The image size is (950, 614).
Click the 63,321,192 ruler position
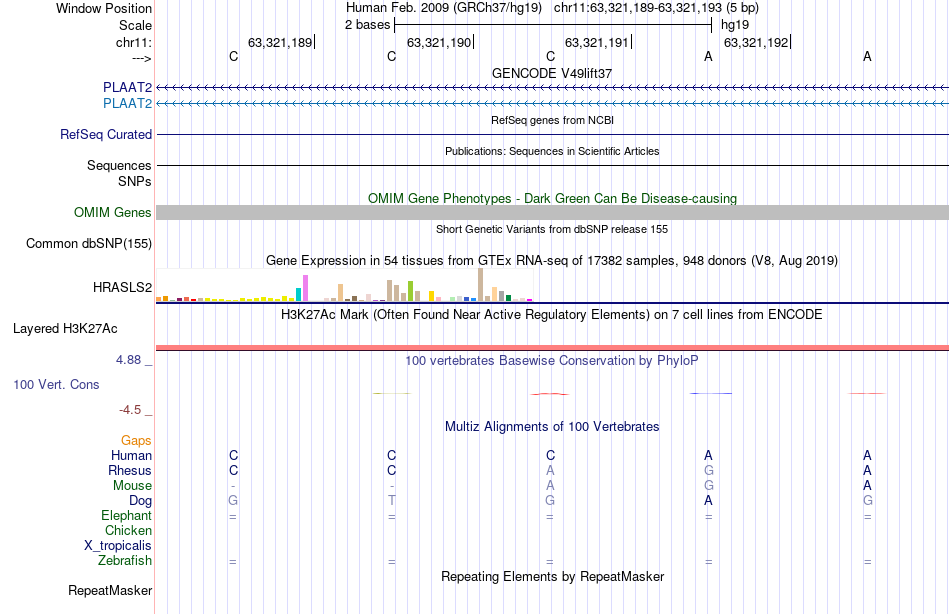[x=756, y=42]
